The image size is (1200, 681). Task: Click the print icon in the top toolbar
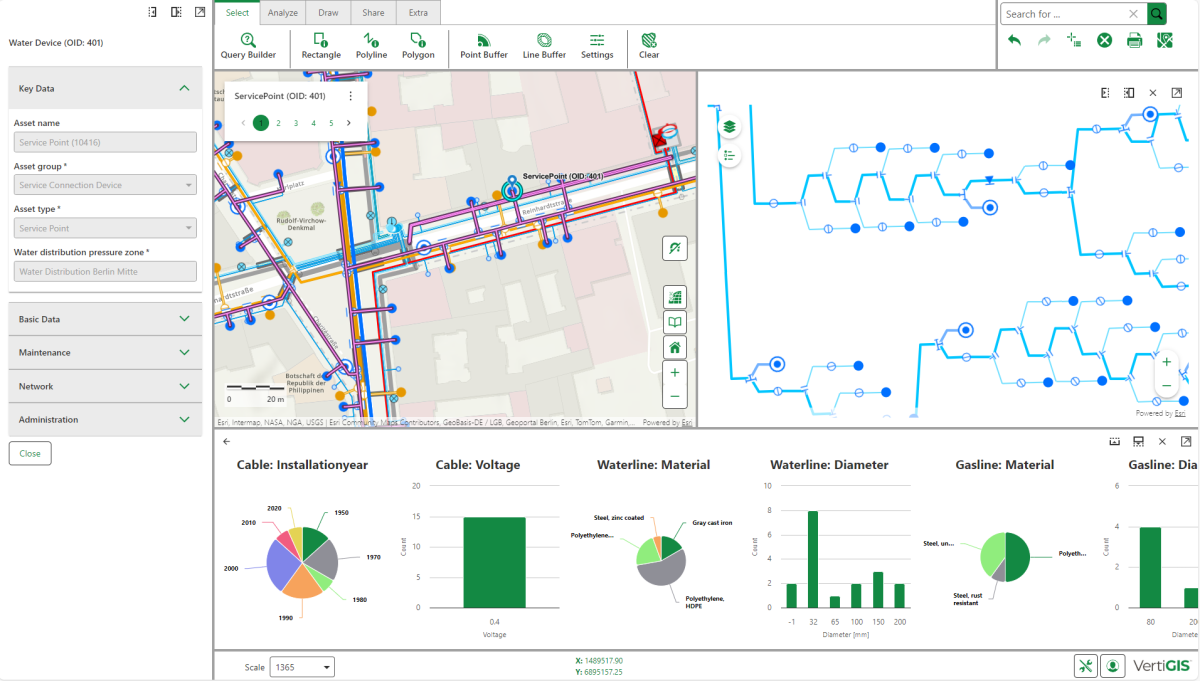pyautogui.click(x=1134, y=40)
